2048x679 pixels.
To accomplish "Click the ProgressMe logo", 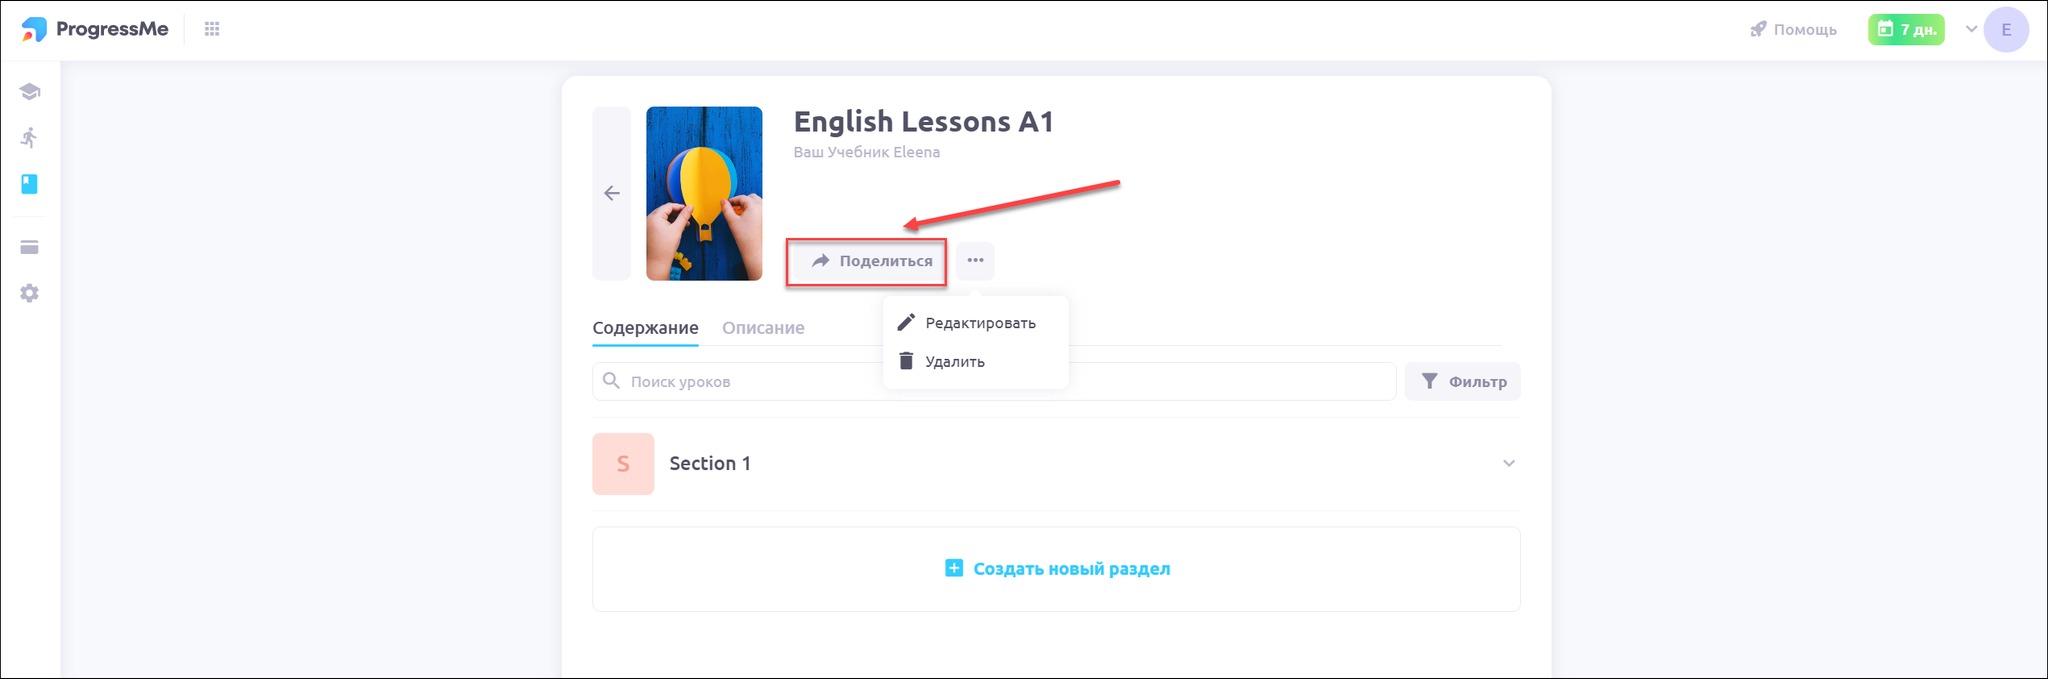I will click(95, 30).
